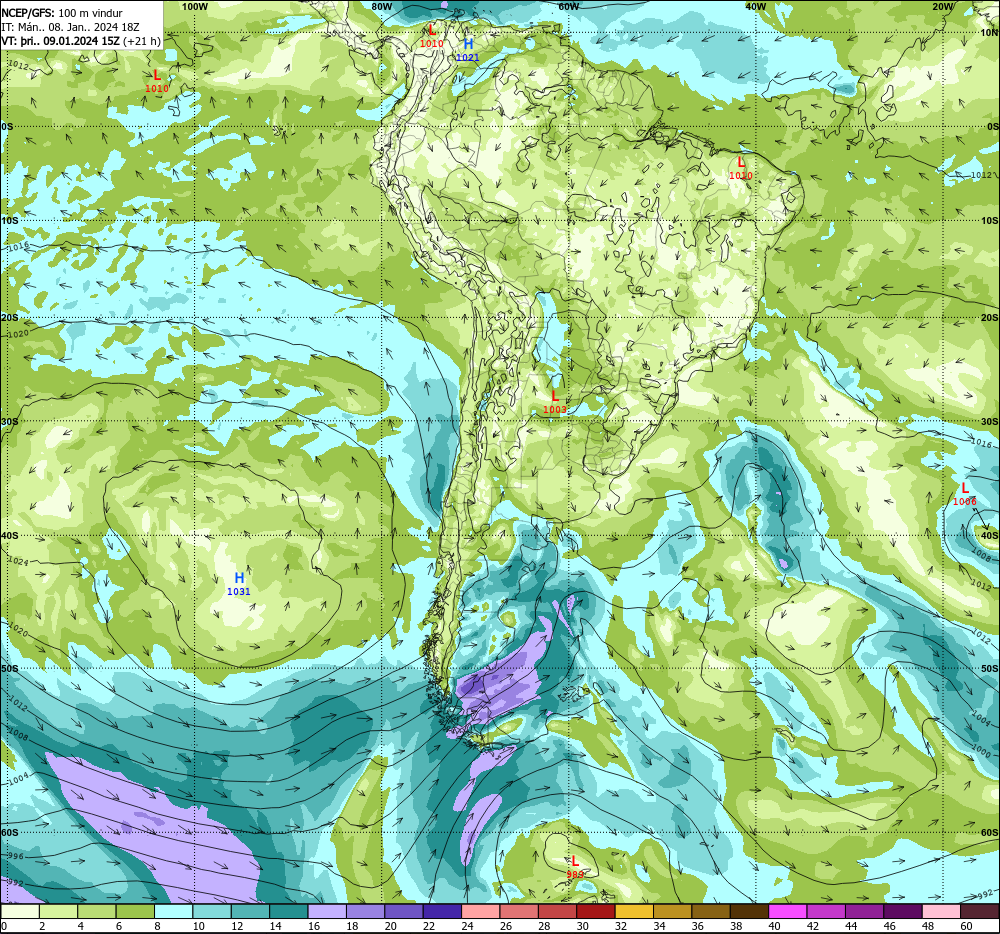Select the purple 44–46 legend swatch
The image size is (1000, 934).
click(x=864, y=911)
